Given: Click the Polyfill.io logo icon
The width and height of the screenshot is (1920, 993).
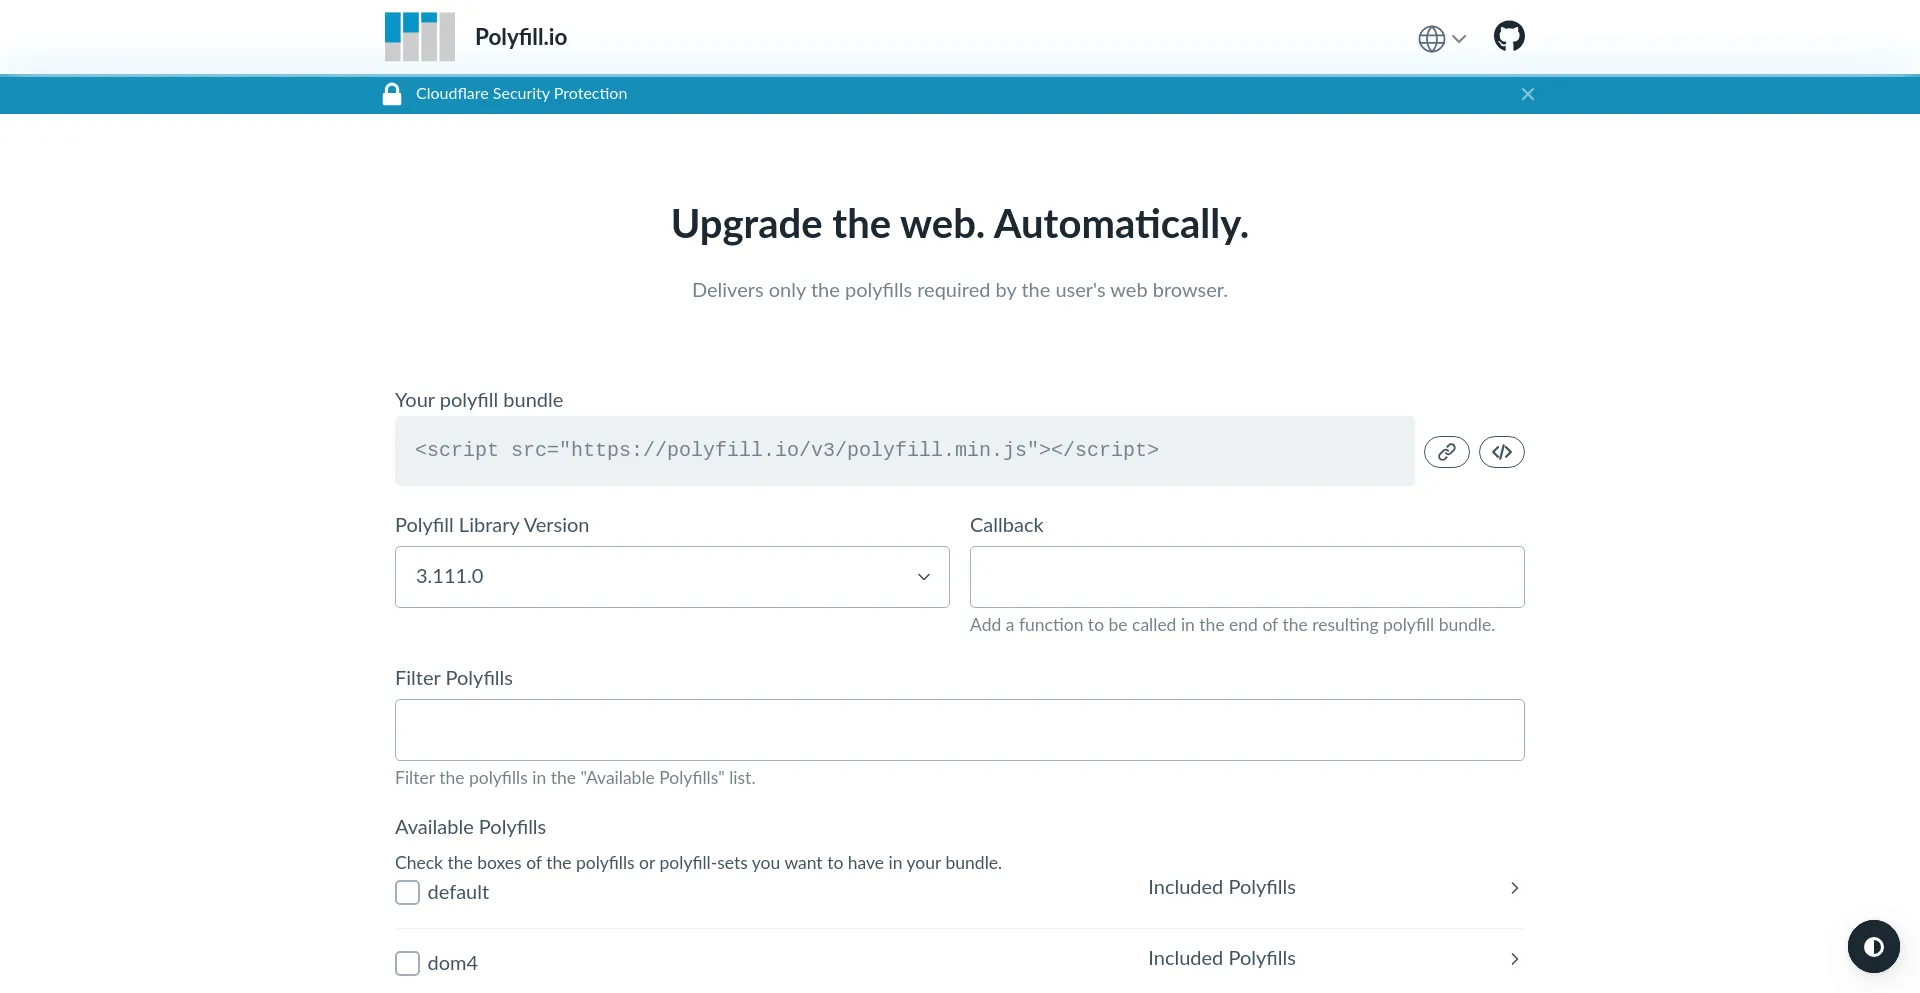Looking at the screenshot, I should tap(420, 37).
